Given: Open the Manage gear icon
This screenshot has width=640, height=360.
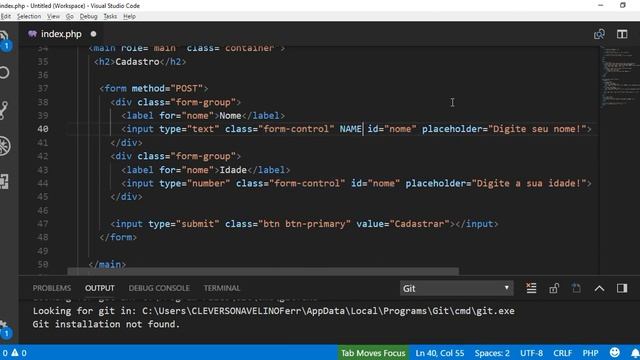Looking at the screenshot, I should (x=4, y=328).
